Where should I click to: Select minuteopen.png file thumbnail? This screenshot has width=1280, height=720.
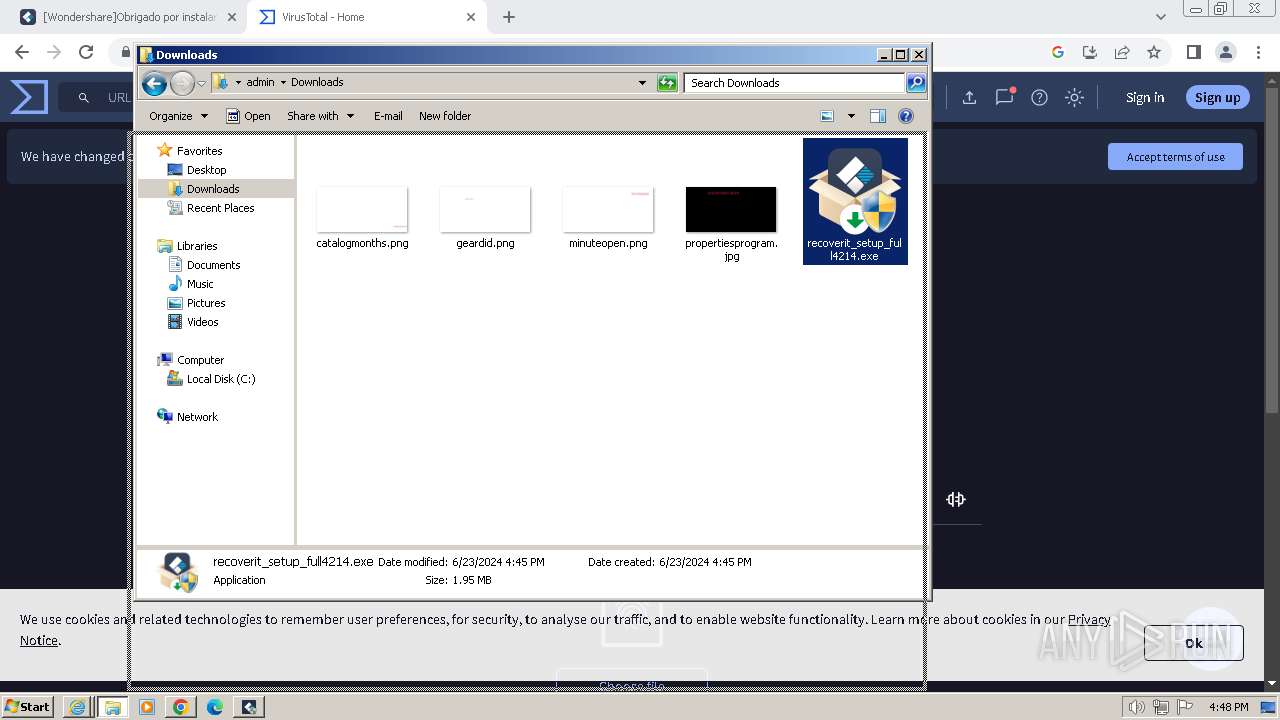608,209
